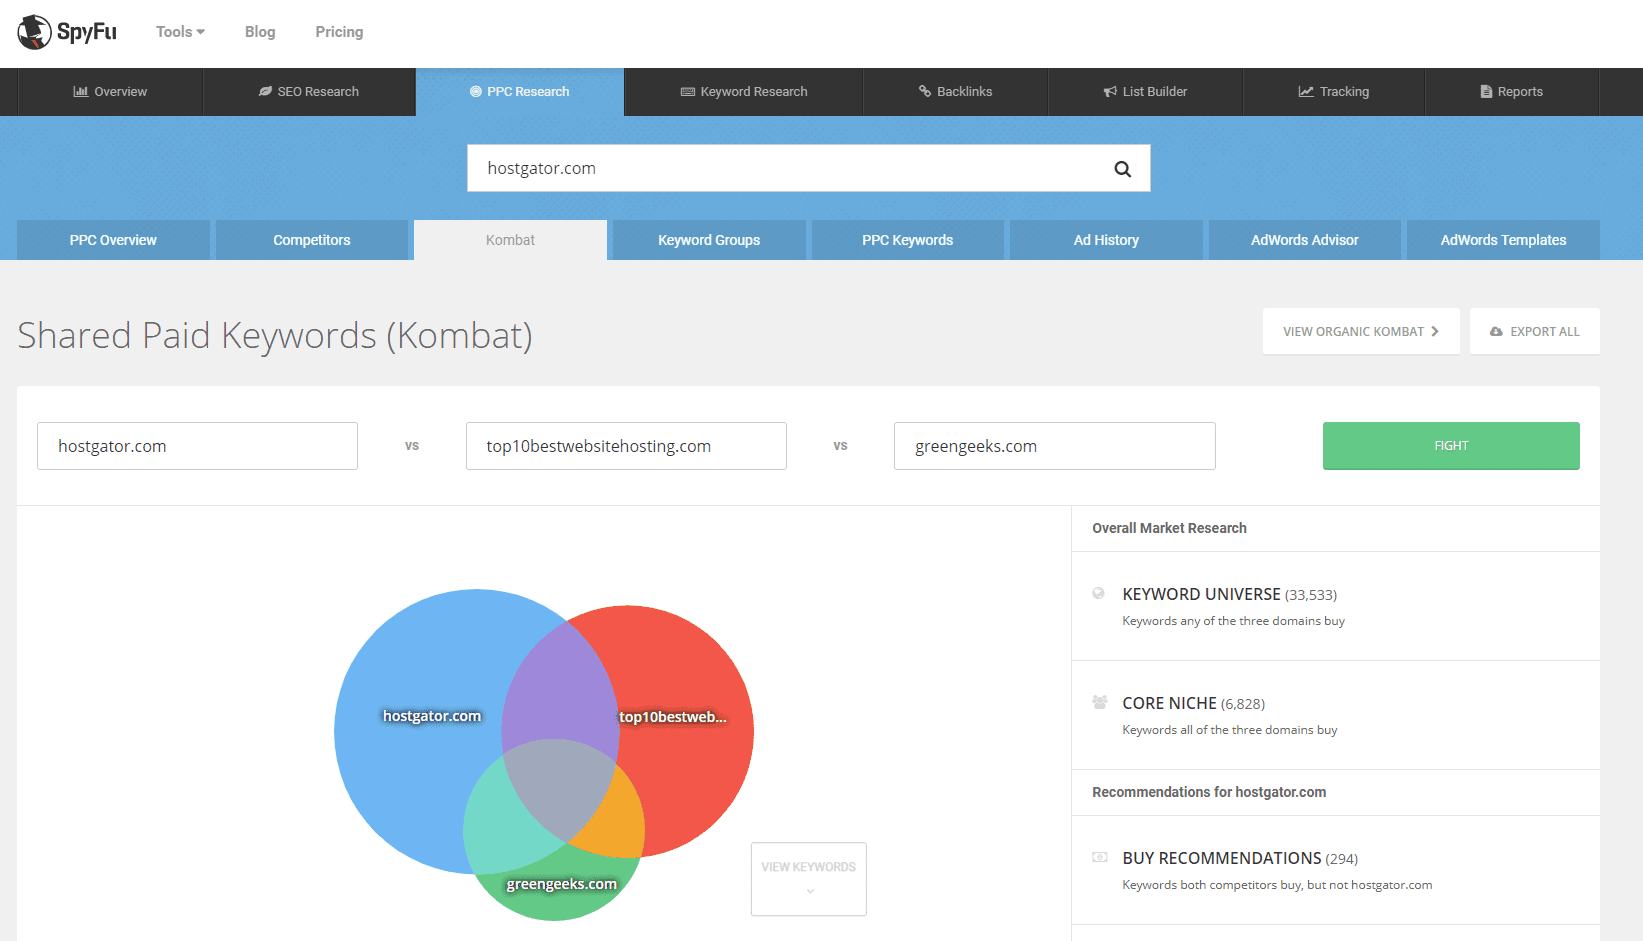Switch to the Overview tab
This screenshot has width=1643, height=941.
110,92
